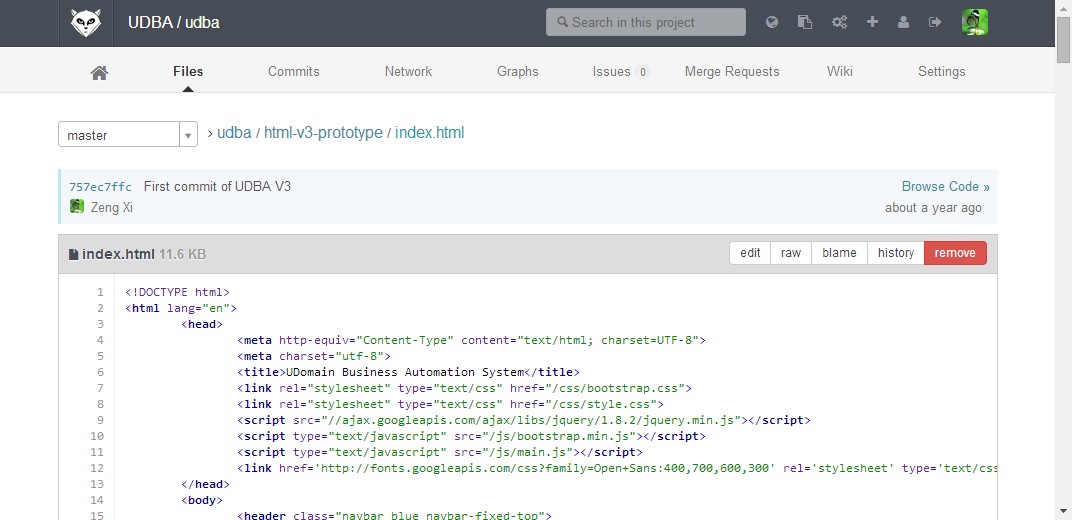
Task: Click search magnifier icon in search box
Action: point(563,23)
